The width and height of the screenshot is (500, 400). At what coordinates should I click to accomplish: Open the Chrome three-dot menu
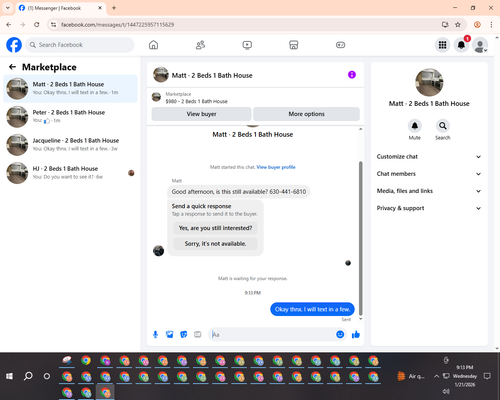point(491,24)
